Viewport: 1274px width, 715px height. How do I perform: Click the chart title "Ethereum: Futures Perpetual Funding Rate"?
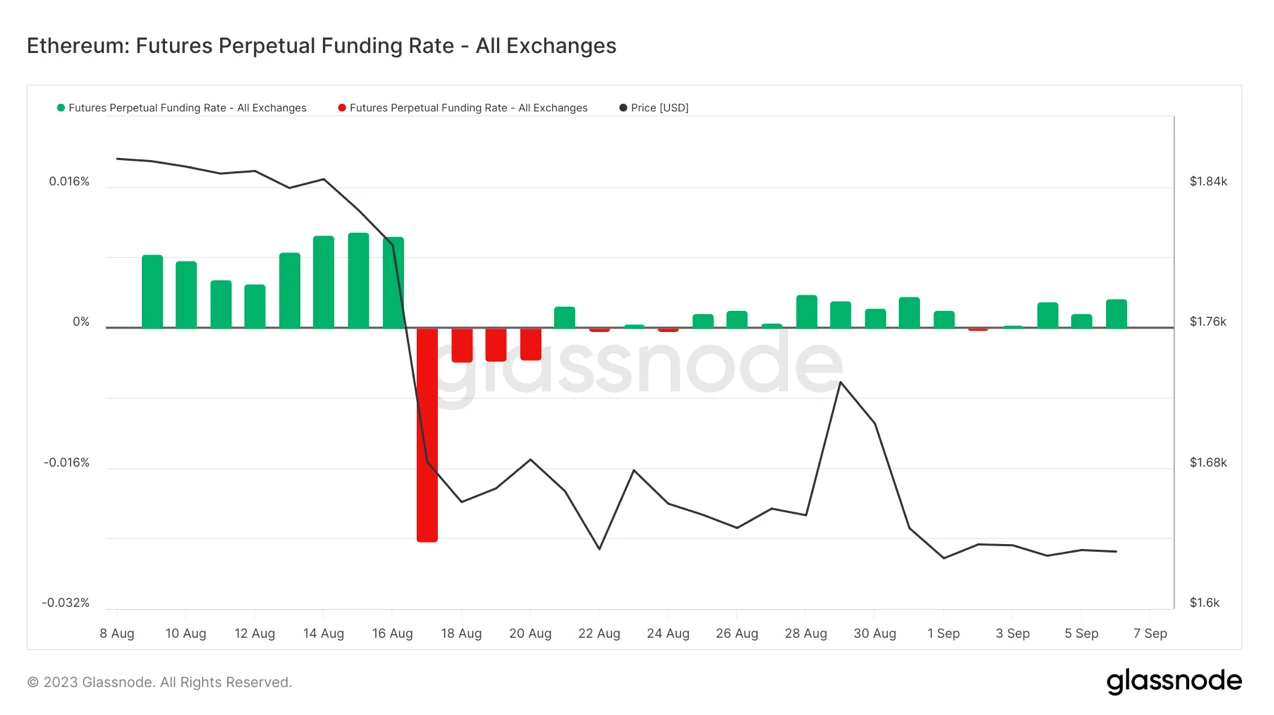pyautogui.click(x=321, y=46)
